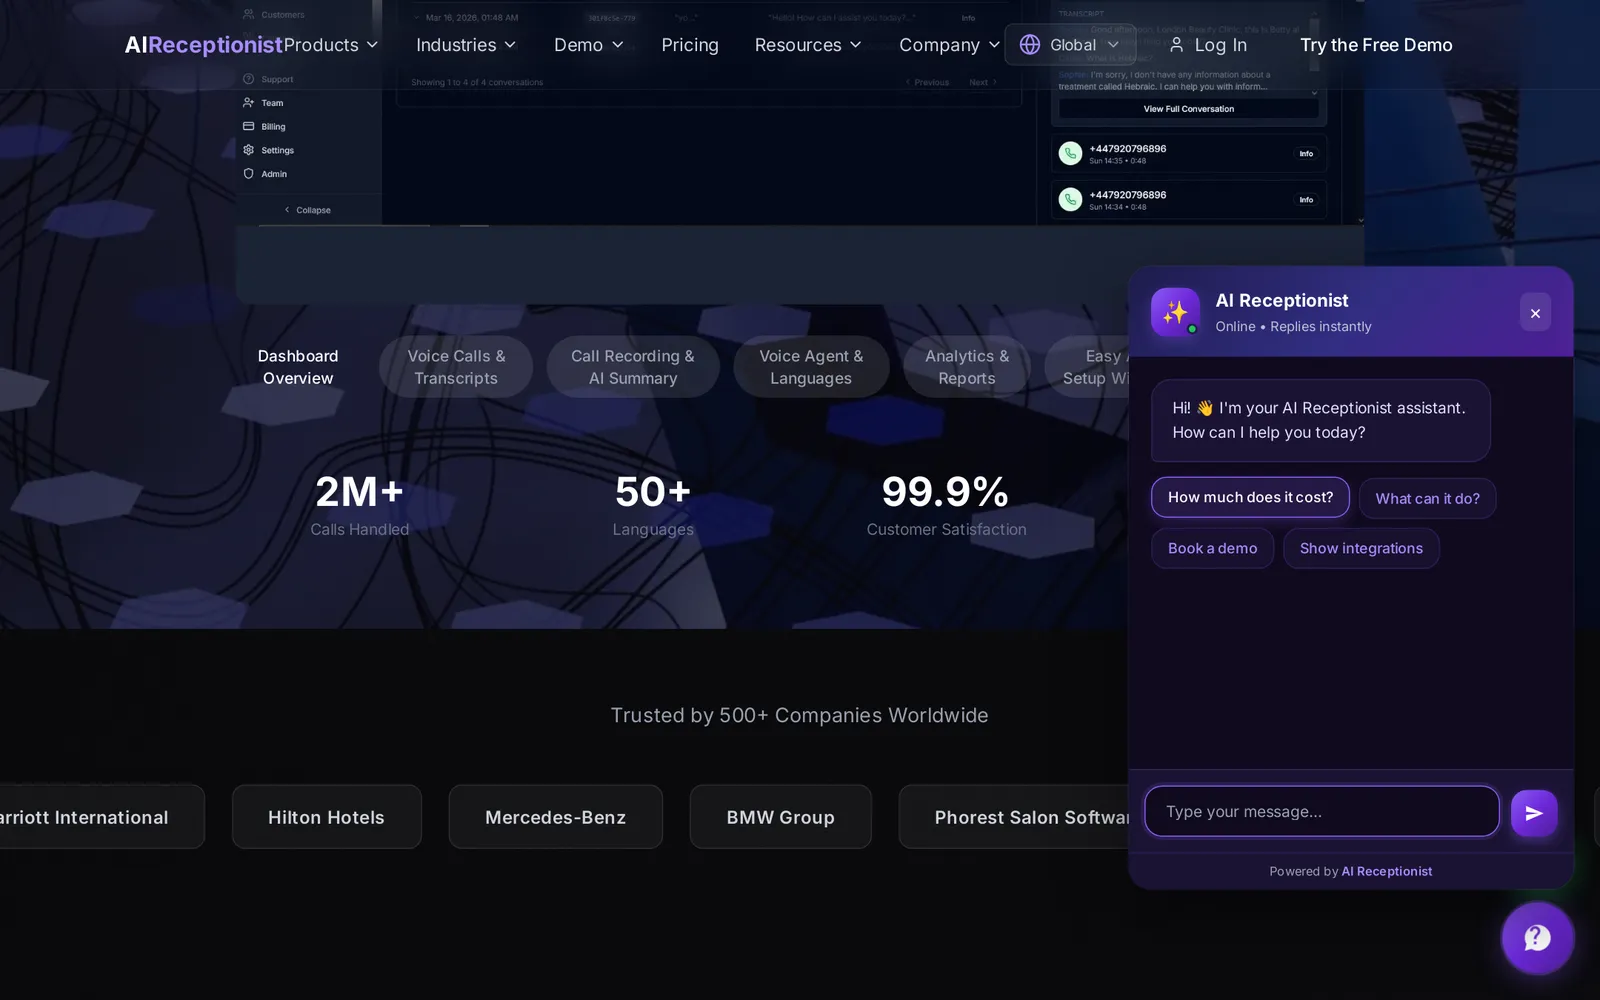Click the Mercedes-Benz company card
Image resolution: width=1600 pixels, height=1000 pixels.
click(555, 817)
